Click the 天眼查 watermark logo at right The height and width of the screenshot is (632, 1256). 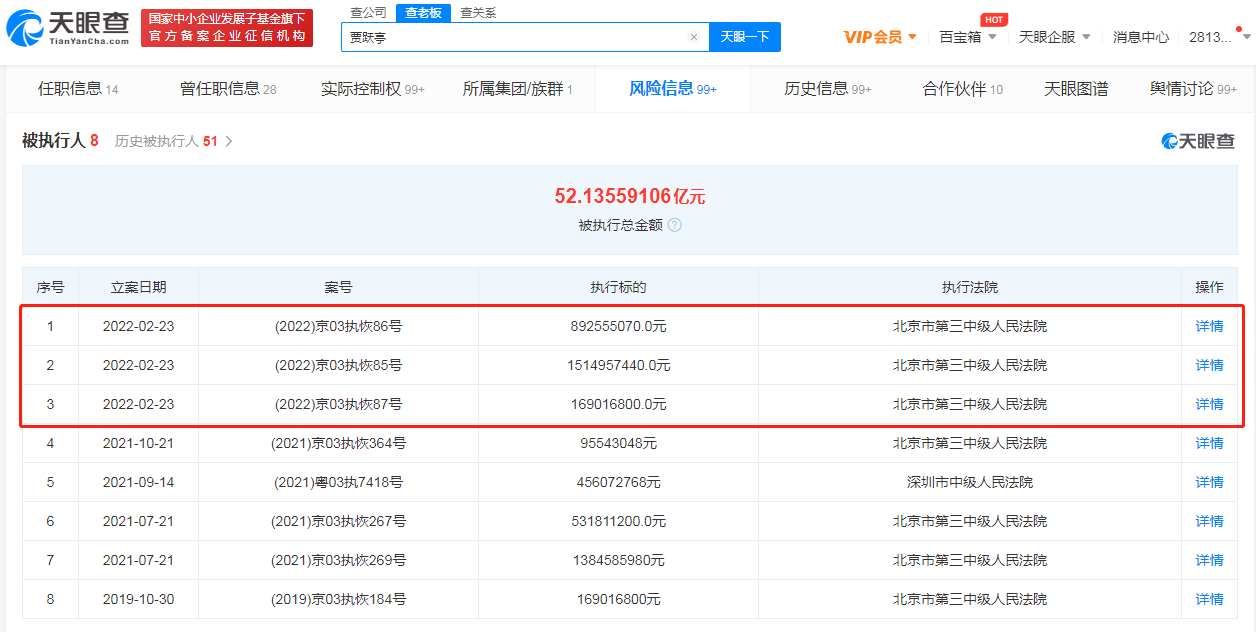tap(1198, 141)
